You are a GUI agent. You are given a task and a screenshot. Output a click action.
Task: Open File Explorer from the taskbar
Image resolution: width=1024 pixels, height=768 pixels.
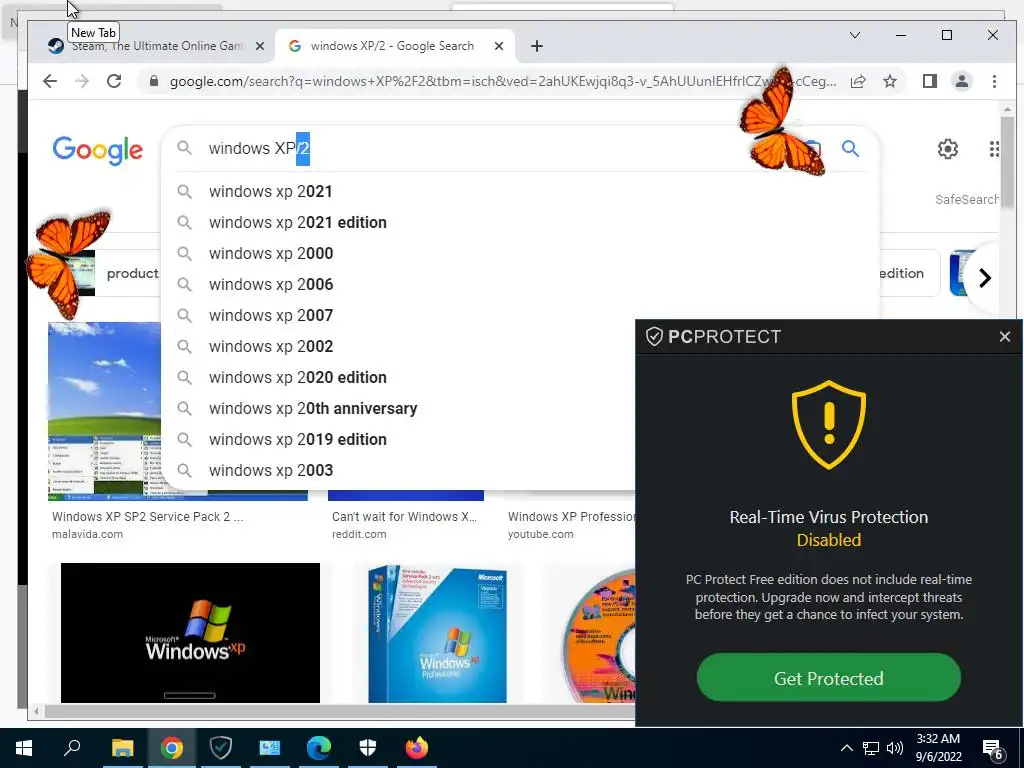tap(122, 748)
